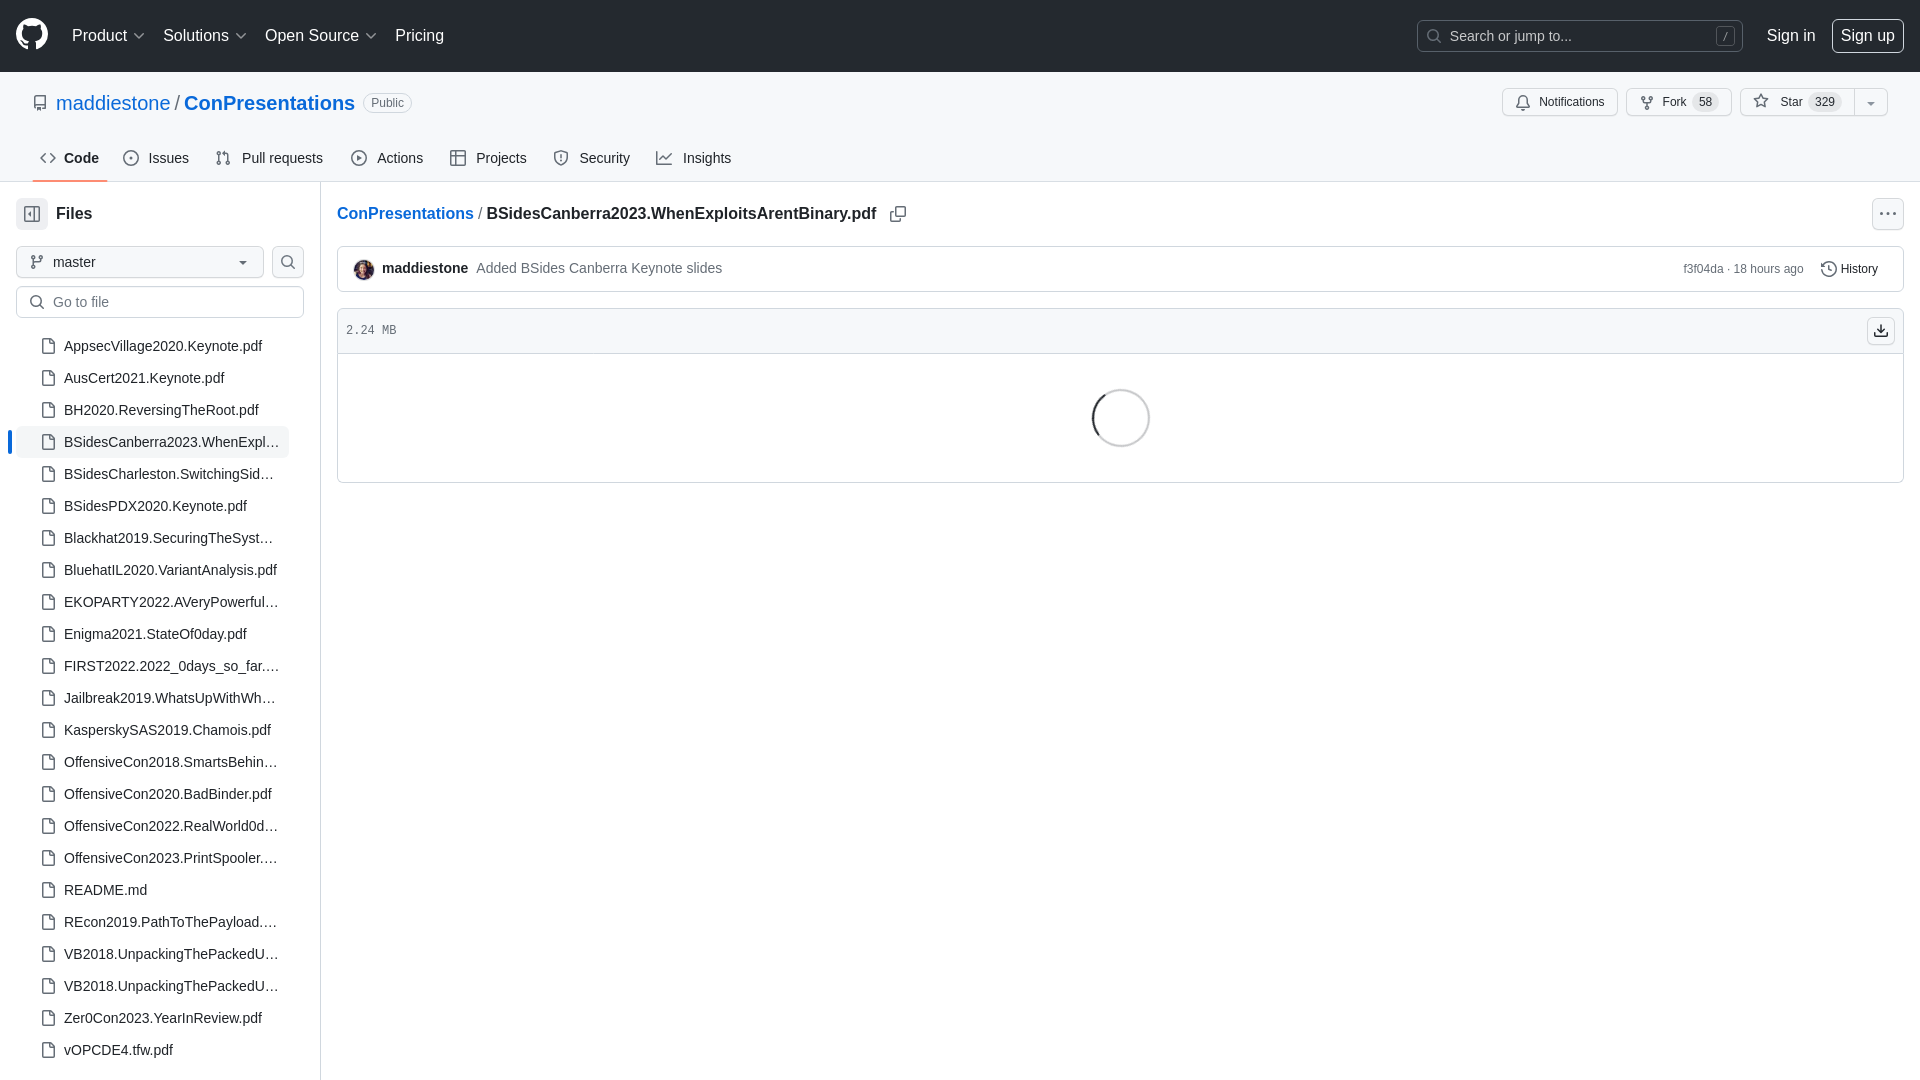Click the Fork icon
1920x1080 pixels.
1647,102
